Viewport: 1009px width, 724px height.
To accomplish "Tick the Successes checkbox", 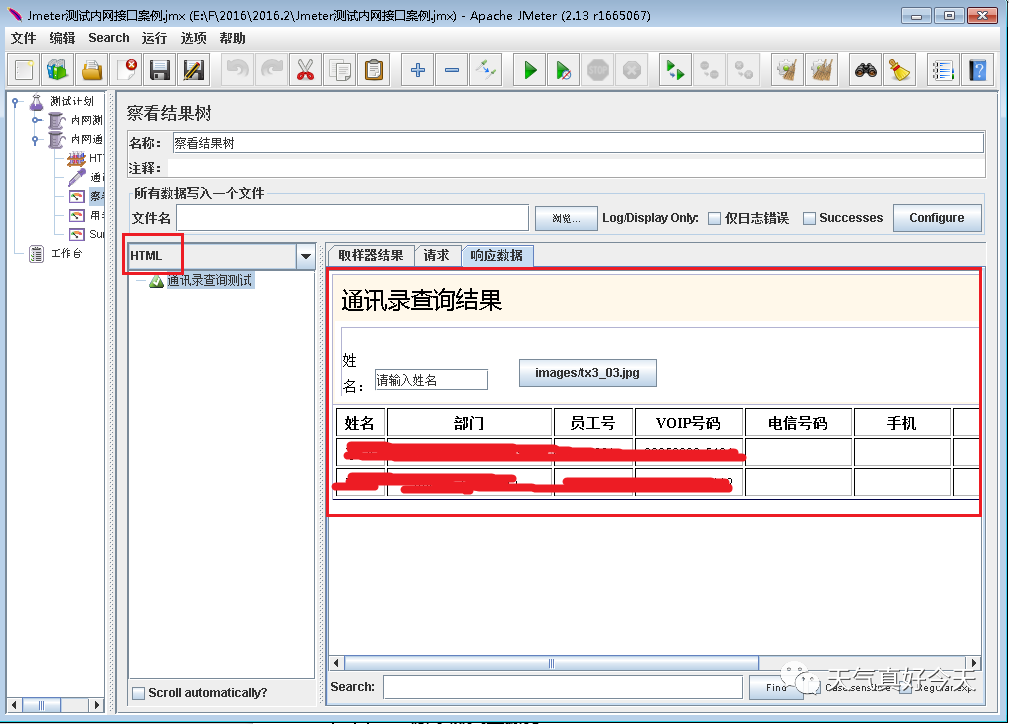I will click(x=810, y=219).
